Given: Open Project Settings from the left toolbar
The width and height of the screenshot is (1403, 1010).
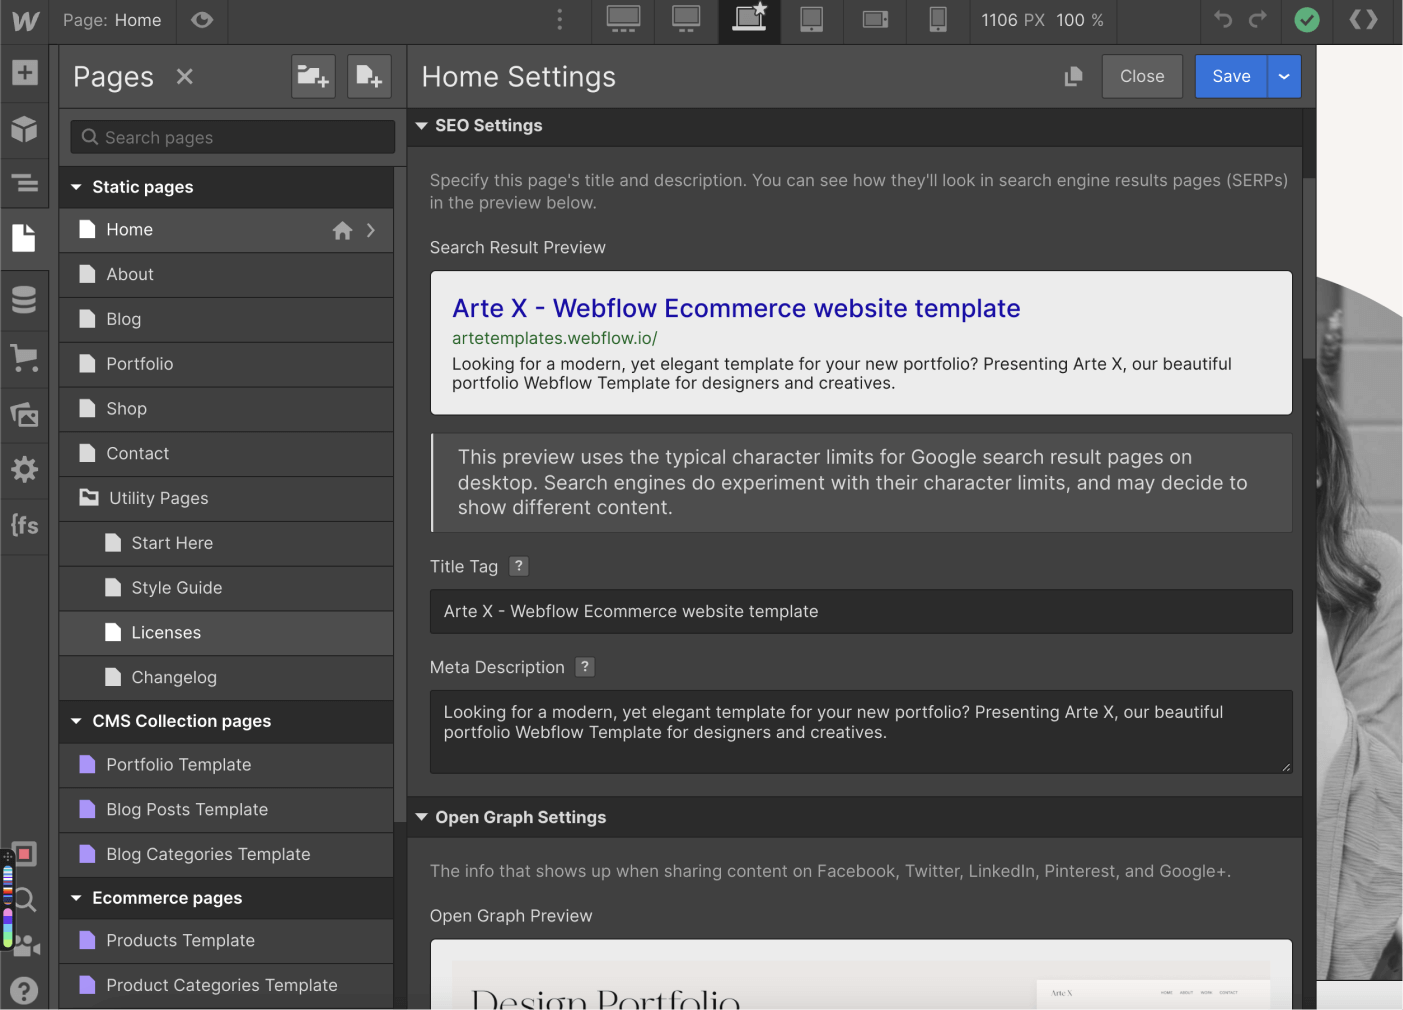Looking at the screenshot, I should [x=25, y=470].
